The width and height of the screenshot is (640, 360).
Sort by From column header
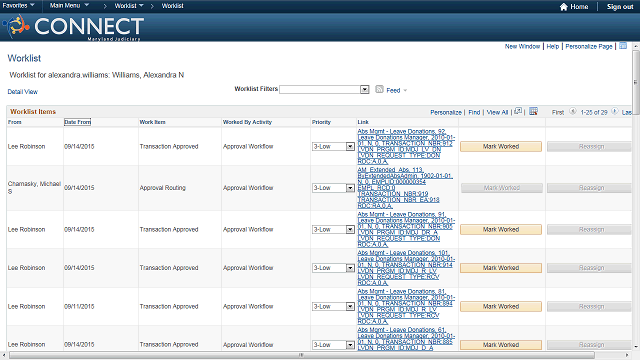[x=15, y=122]
